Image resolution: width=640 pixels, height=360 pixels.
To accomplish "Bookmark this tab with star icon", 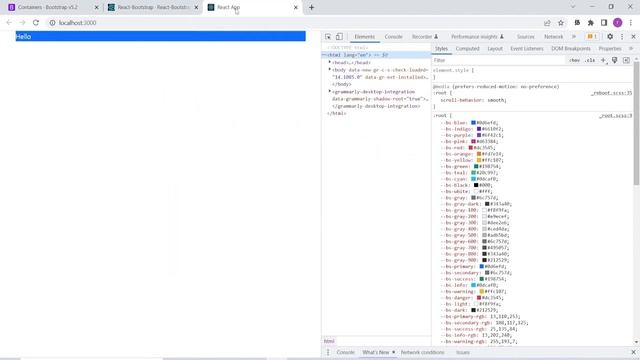I will (x=561, y=23).
